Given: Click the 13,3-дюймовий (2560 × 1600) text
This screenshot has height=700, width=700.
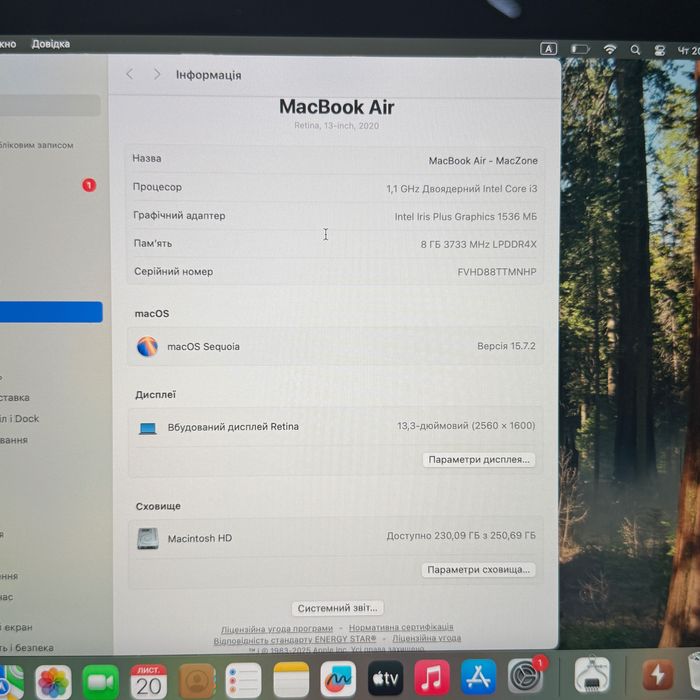Looking at the screenshot, I should click(x=466, y=425).
